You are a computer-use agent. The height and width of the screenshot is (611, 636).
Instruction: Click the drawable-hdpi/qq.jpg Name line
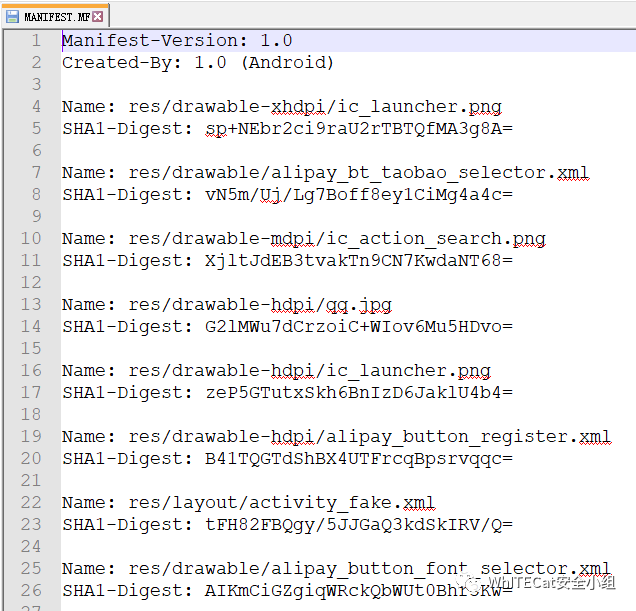227,305
